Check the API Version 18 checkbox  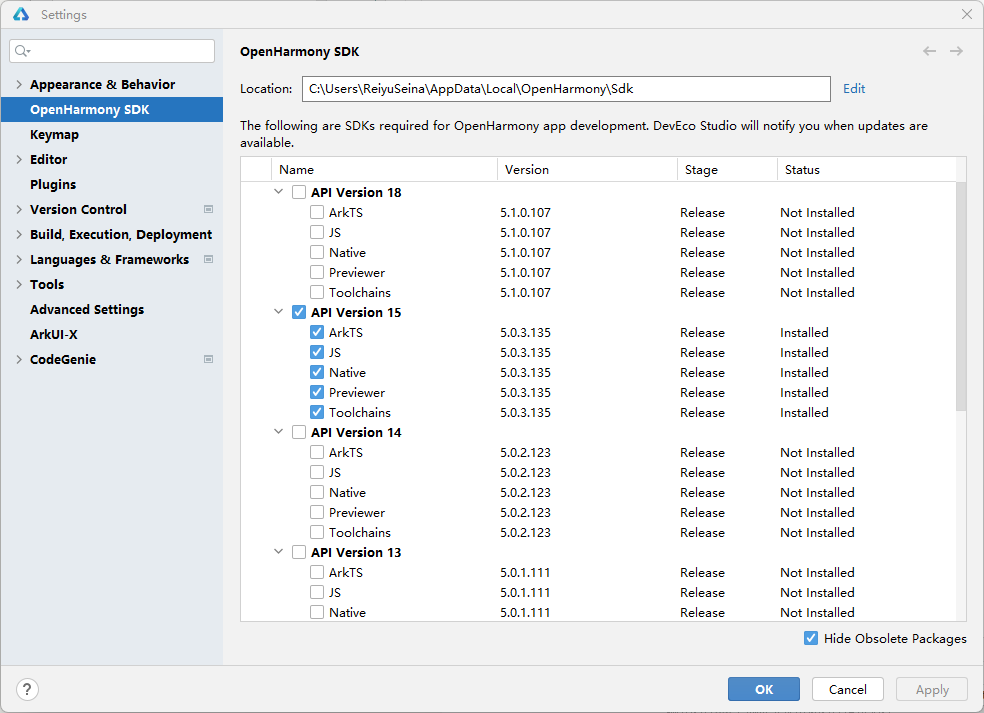(x=299, y=192)
